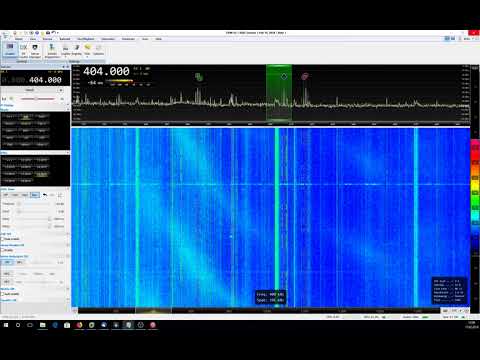
Task: Click the undo arrow icon next to AGC tabs
Action: coord(45,195)
